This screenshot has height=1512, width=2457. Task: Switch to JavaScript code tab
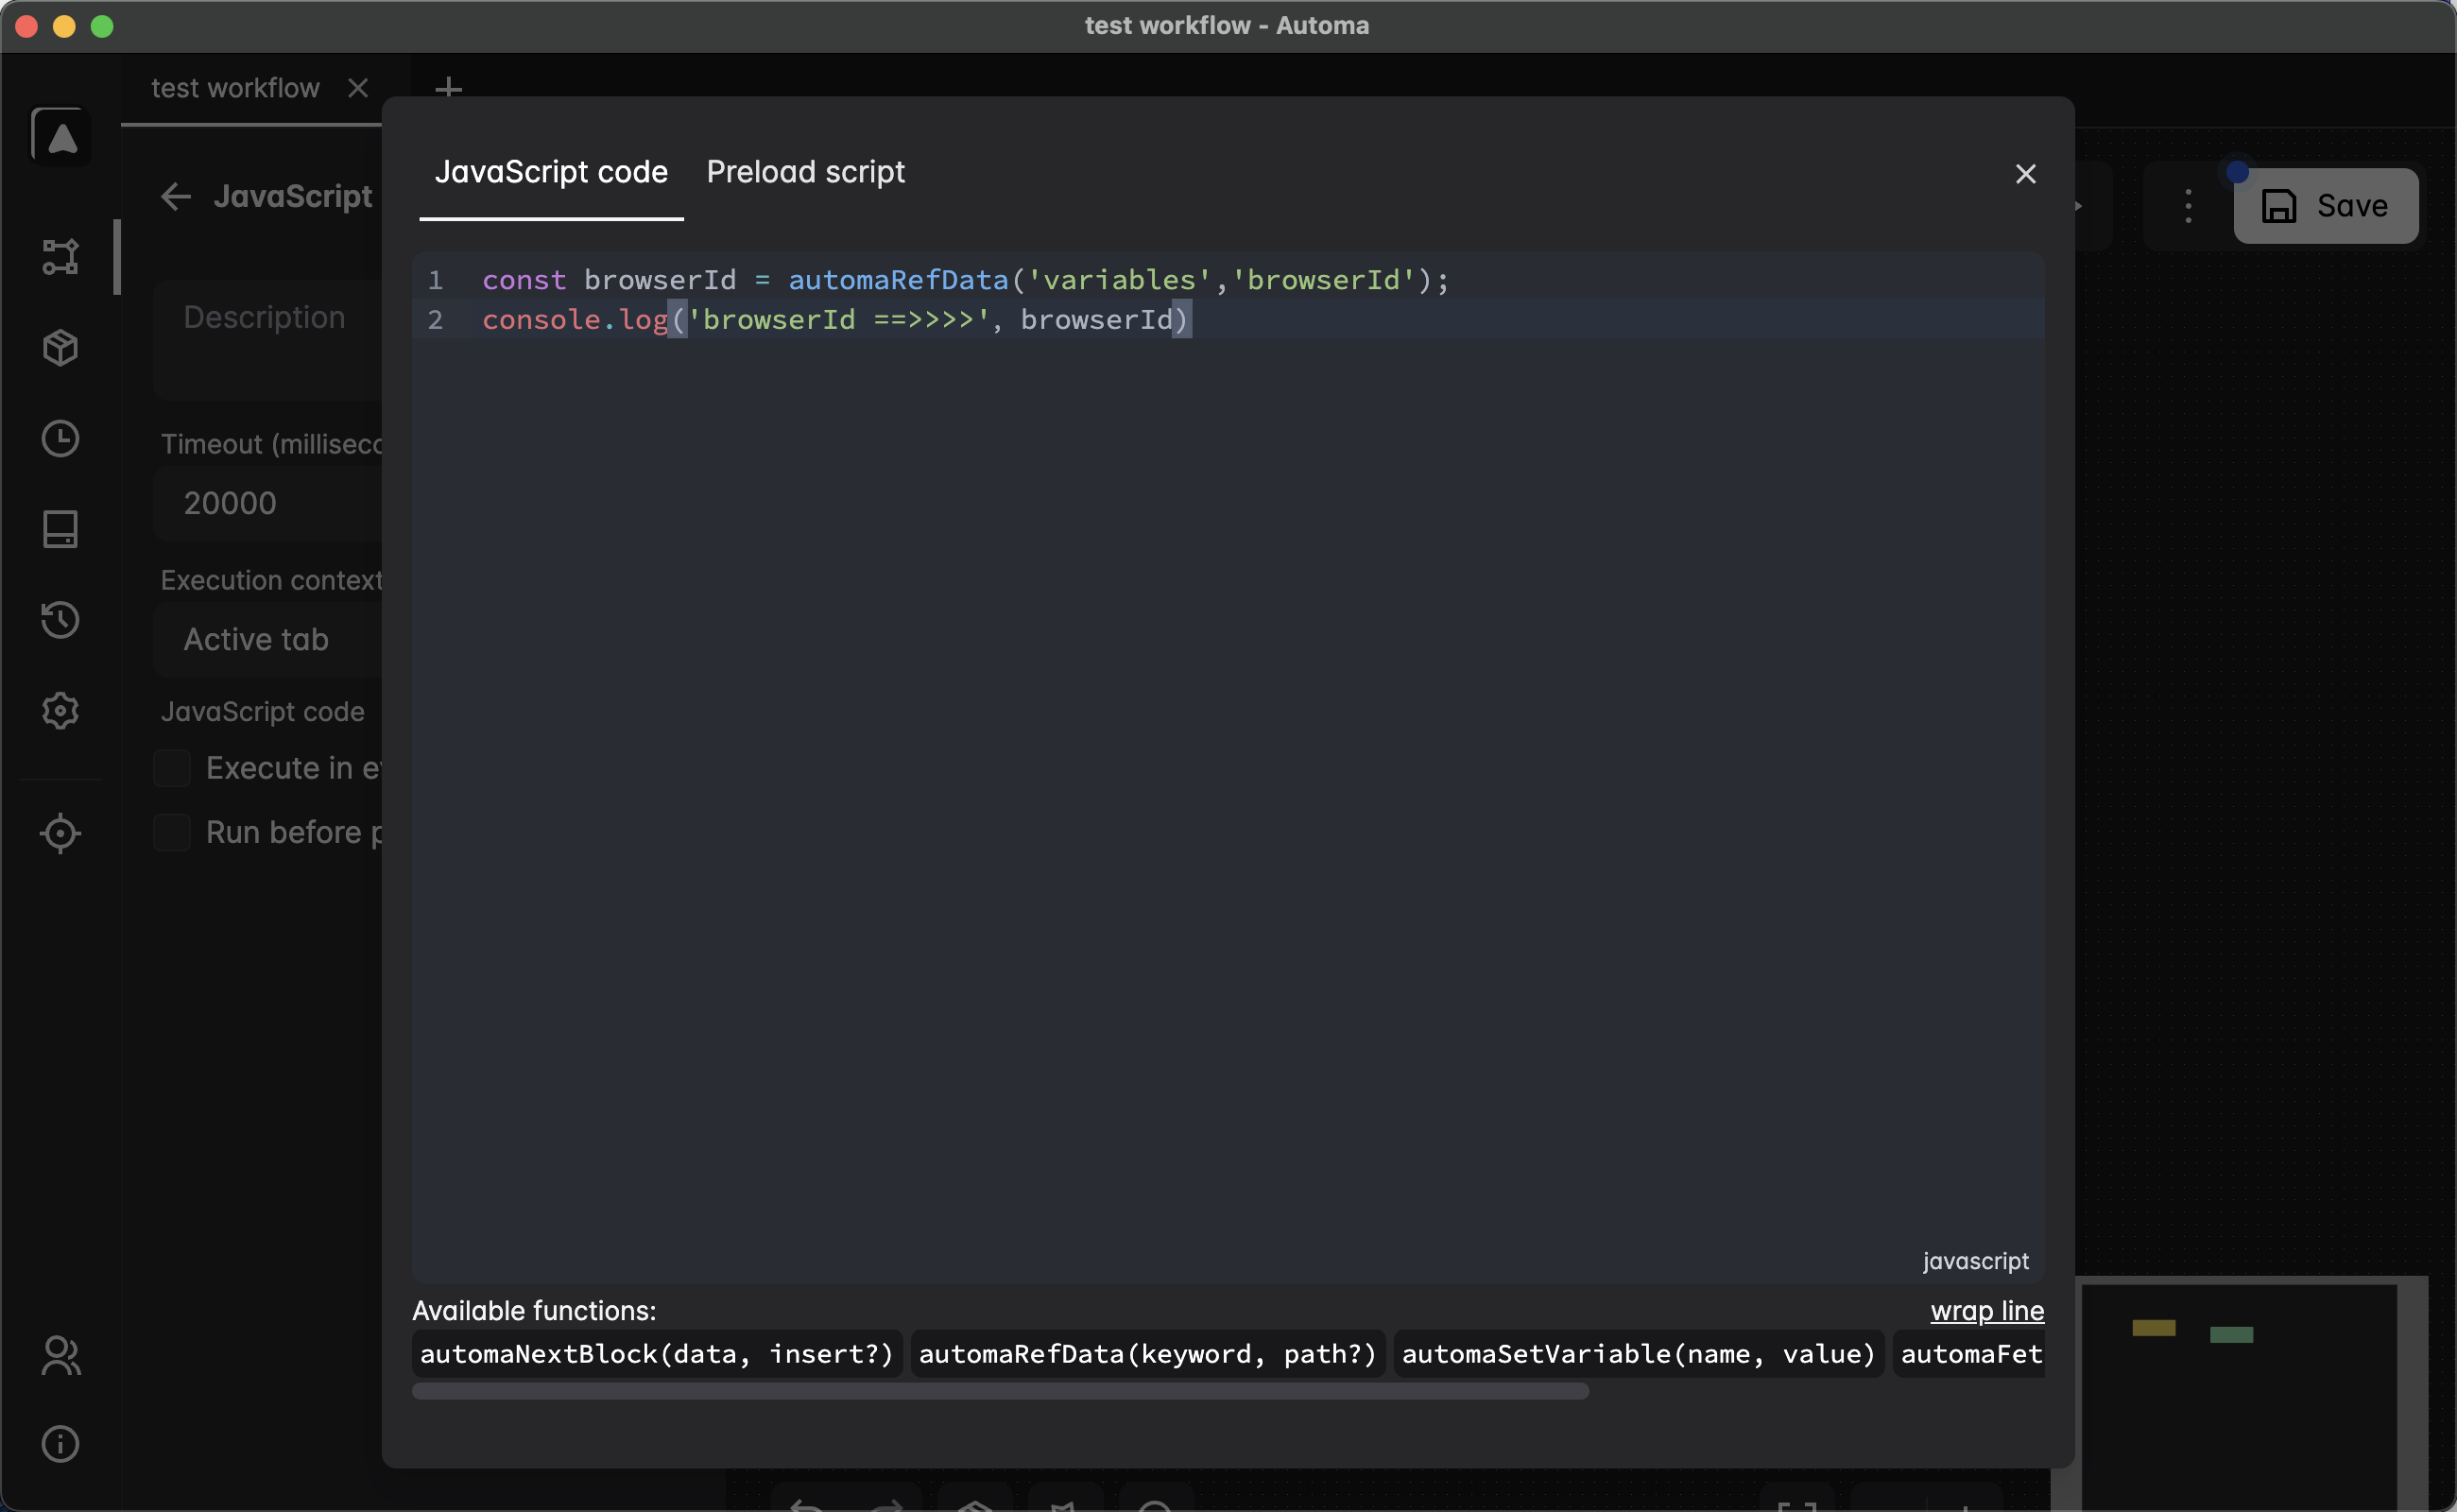[551, 172]
